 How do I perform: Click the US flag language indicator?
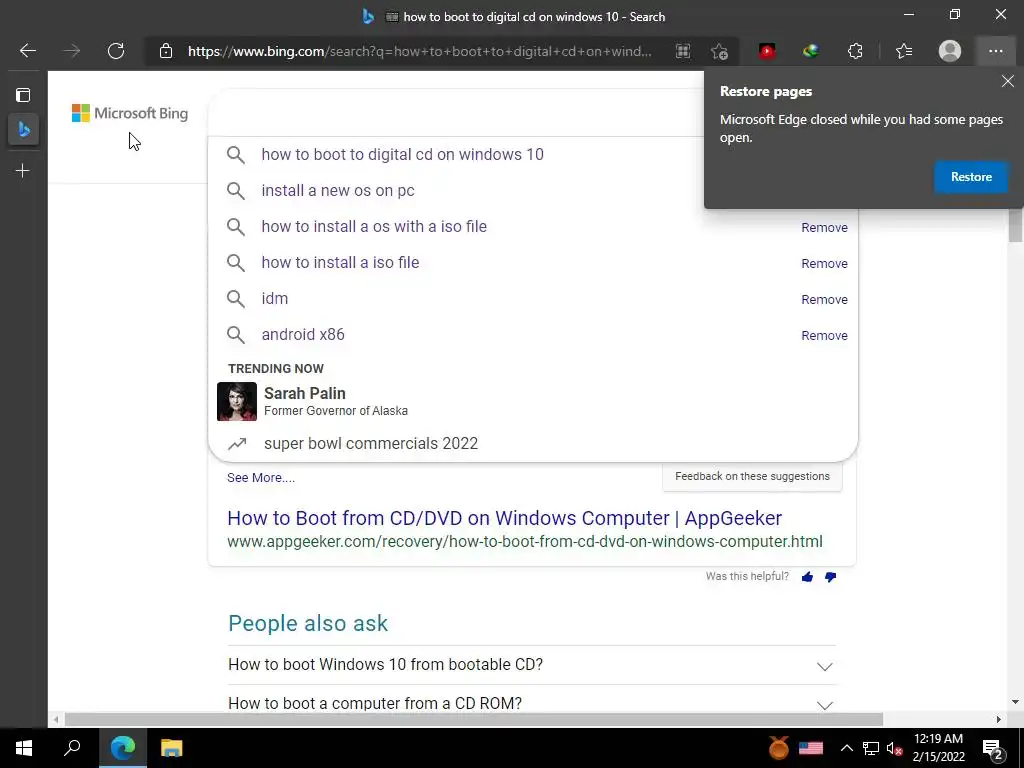click(810, 748)
